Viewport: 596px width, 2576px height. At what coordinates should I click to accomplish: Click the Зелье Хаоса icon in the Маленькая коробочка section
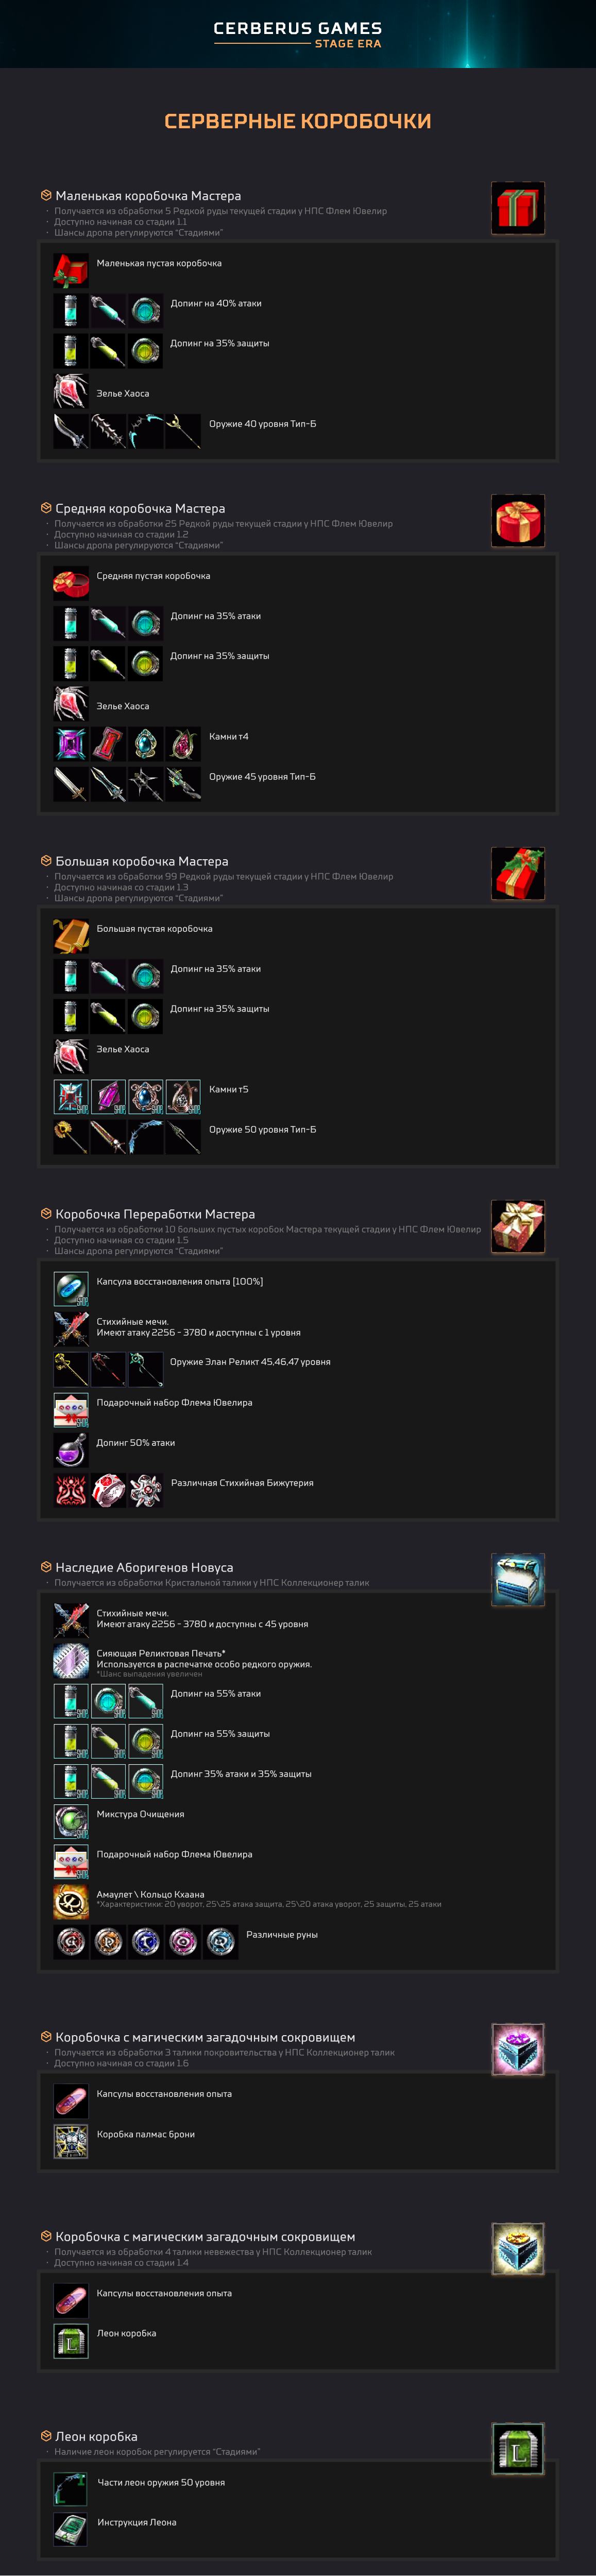(x=71, y=391)
